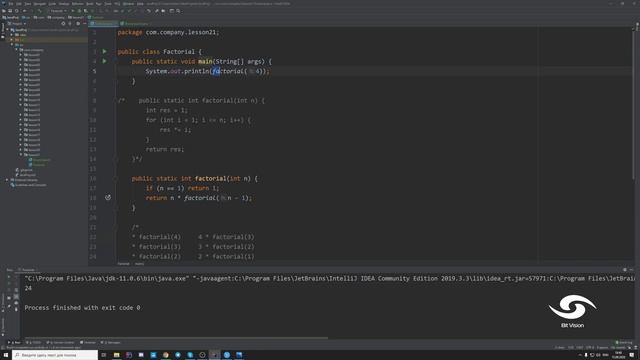
Task: Collapse the com.company package node
Action: tap(16, 50)
